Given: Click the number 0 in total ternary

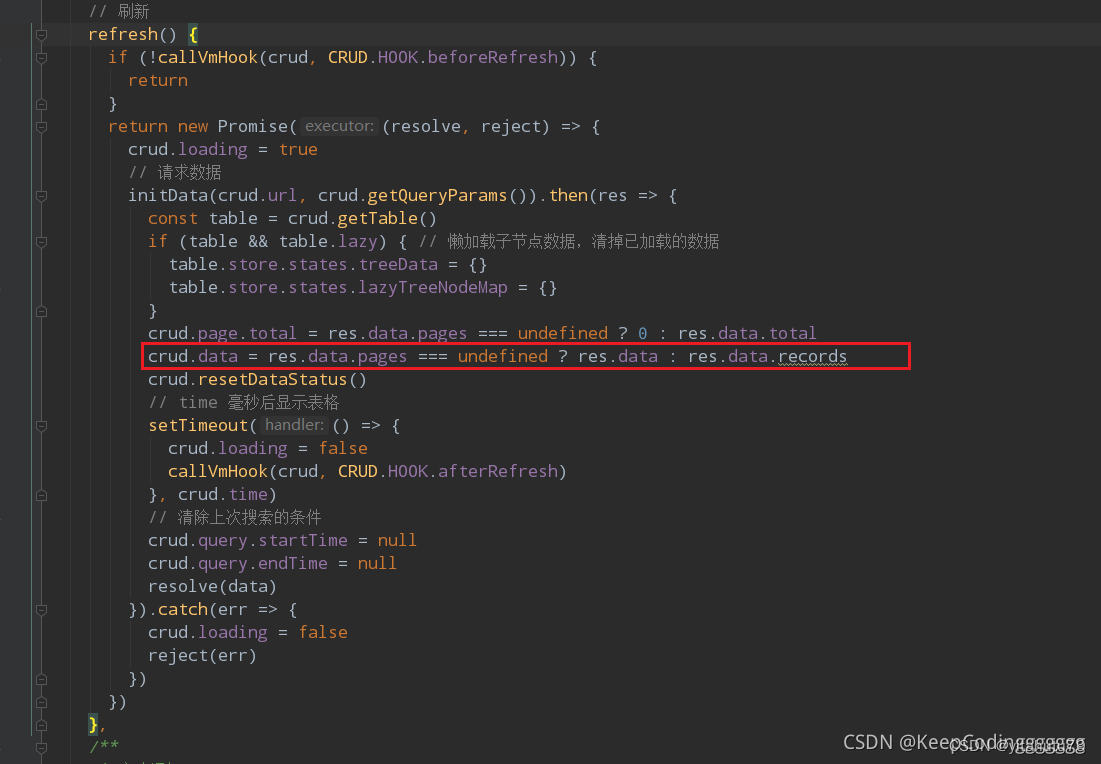Looking at the screenshot, I should (x=642, y=333).
